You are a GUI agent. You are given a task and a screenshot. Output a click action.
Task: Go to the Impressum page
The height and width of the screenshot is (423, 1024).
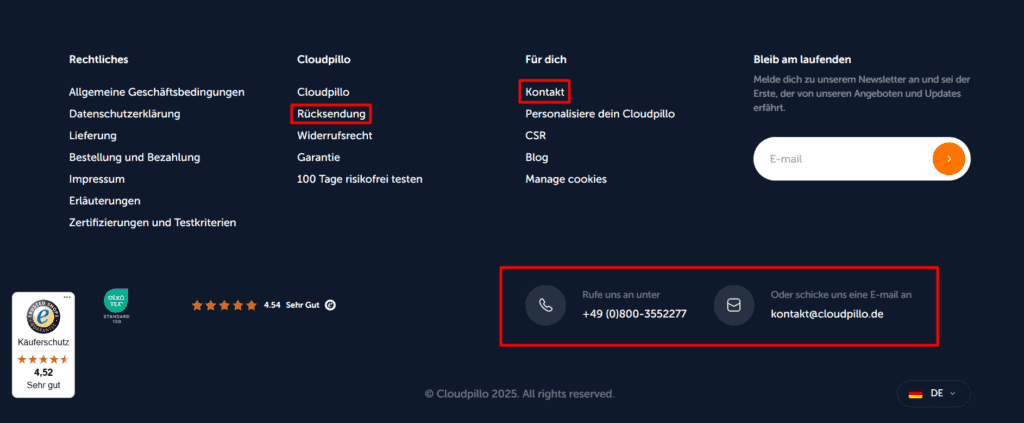coord(97,179)
